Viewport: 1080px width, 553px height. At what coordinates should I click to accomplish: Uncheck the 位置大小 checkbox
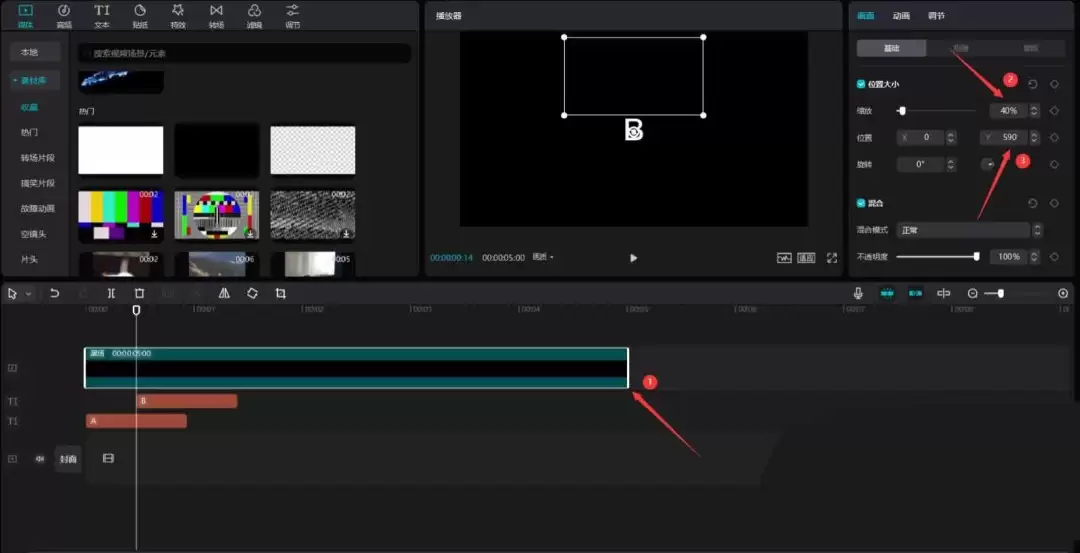pos(861,85)
